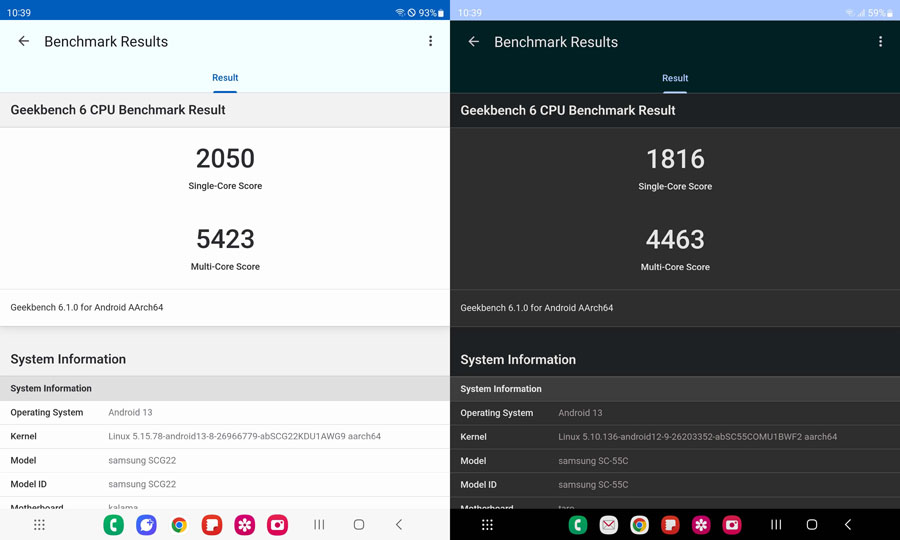
Task: Open three-dot menu in left light panel
Action: pos(430,41)
